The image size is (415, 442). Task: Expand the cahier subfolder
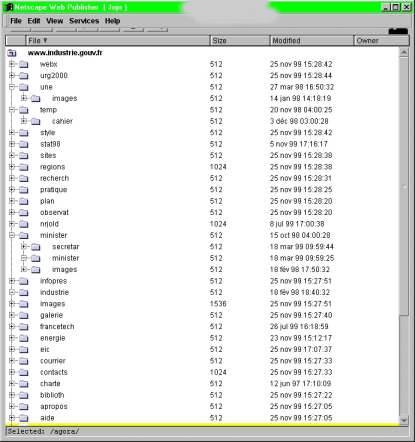(x=24, y=121)
